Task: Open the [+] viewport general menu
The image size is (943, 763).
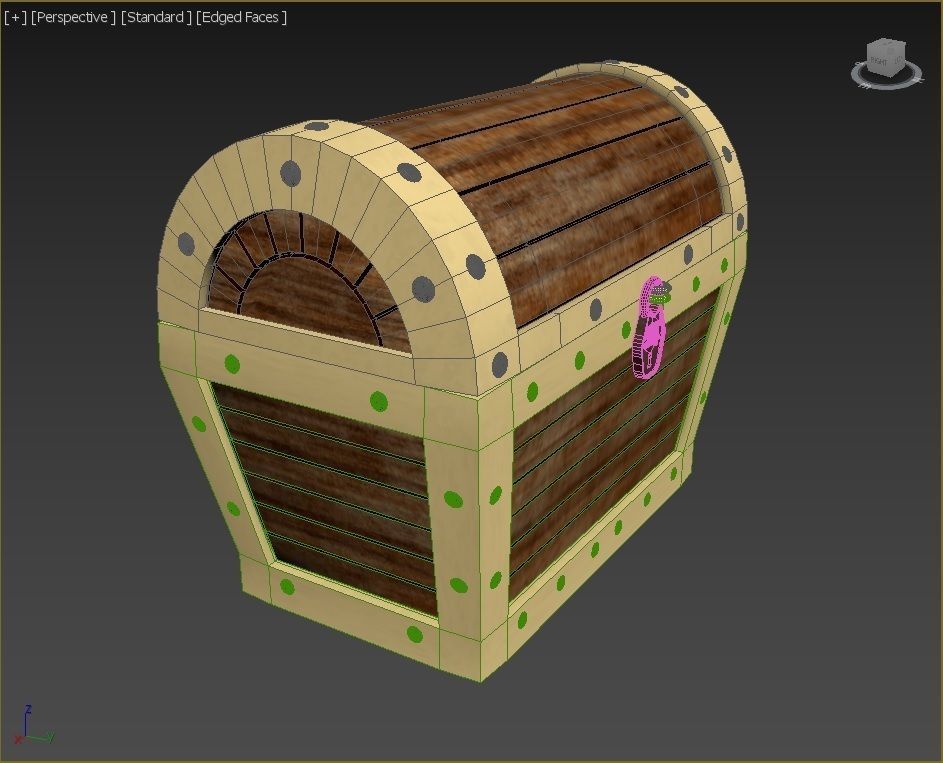Action: (15, 17)
